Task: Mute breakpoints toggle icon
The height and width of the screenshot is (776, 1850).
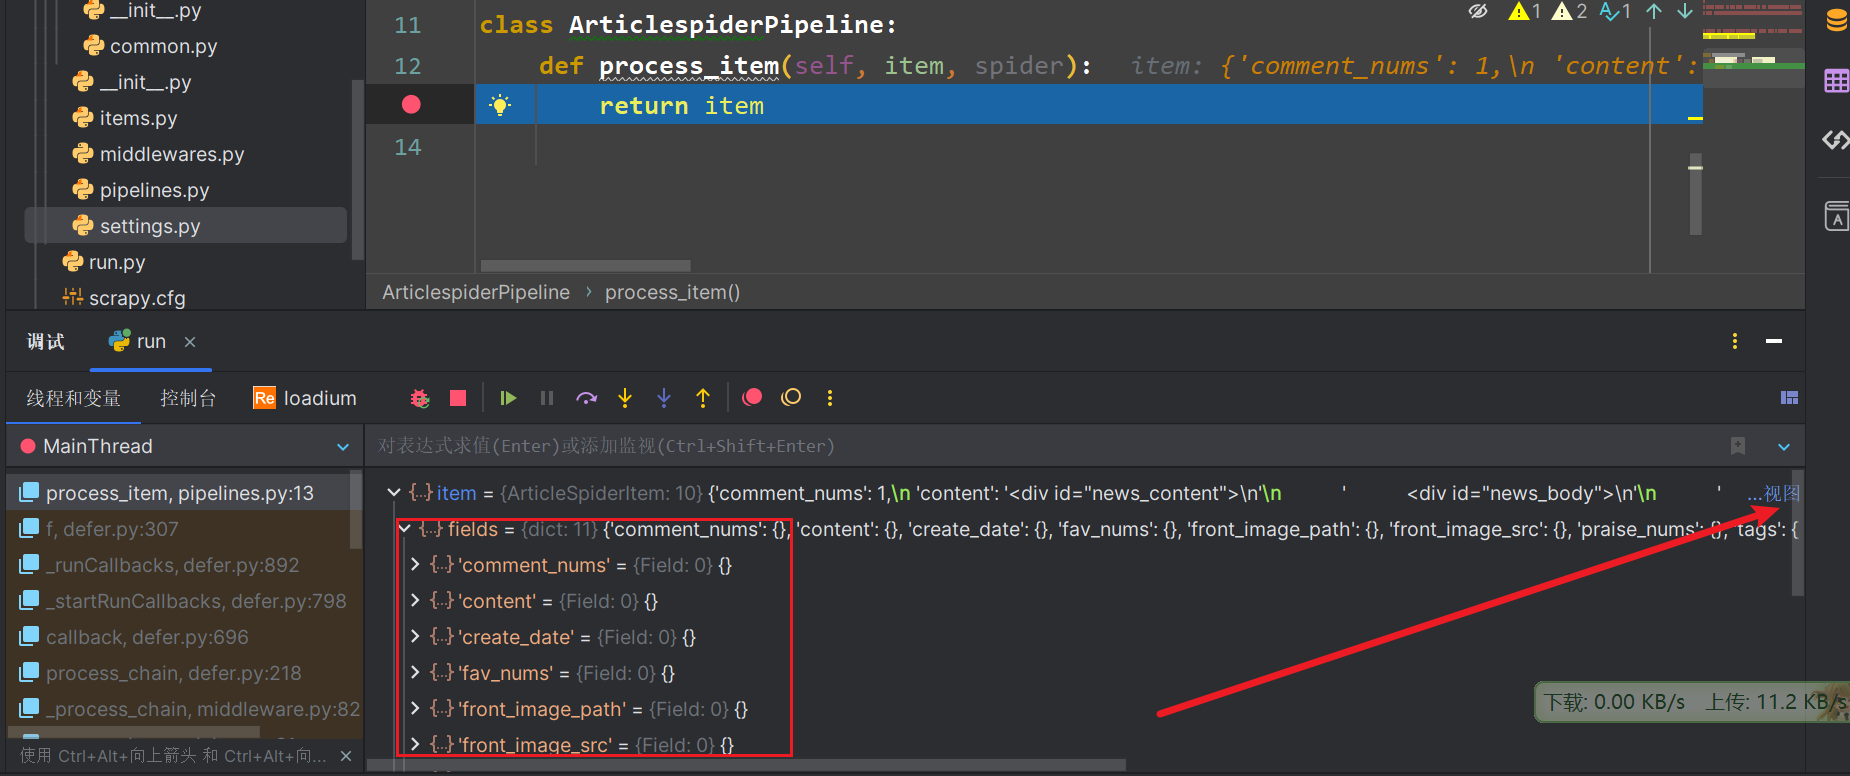Action: [x=791, y=398]
